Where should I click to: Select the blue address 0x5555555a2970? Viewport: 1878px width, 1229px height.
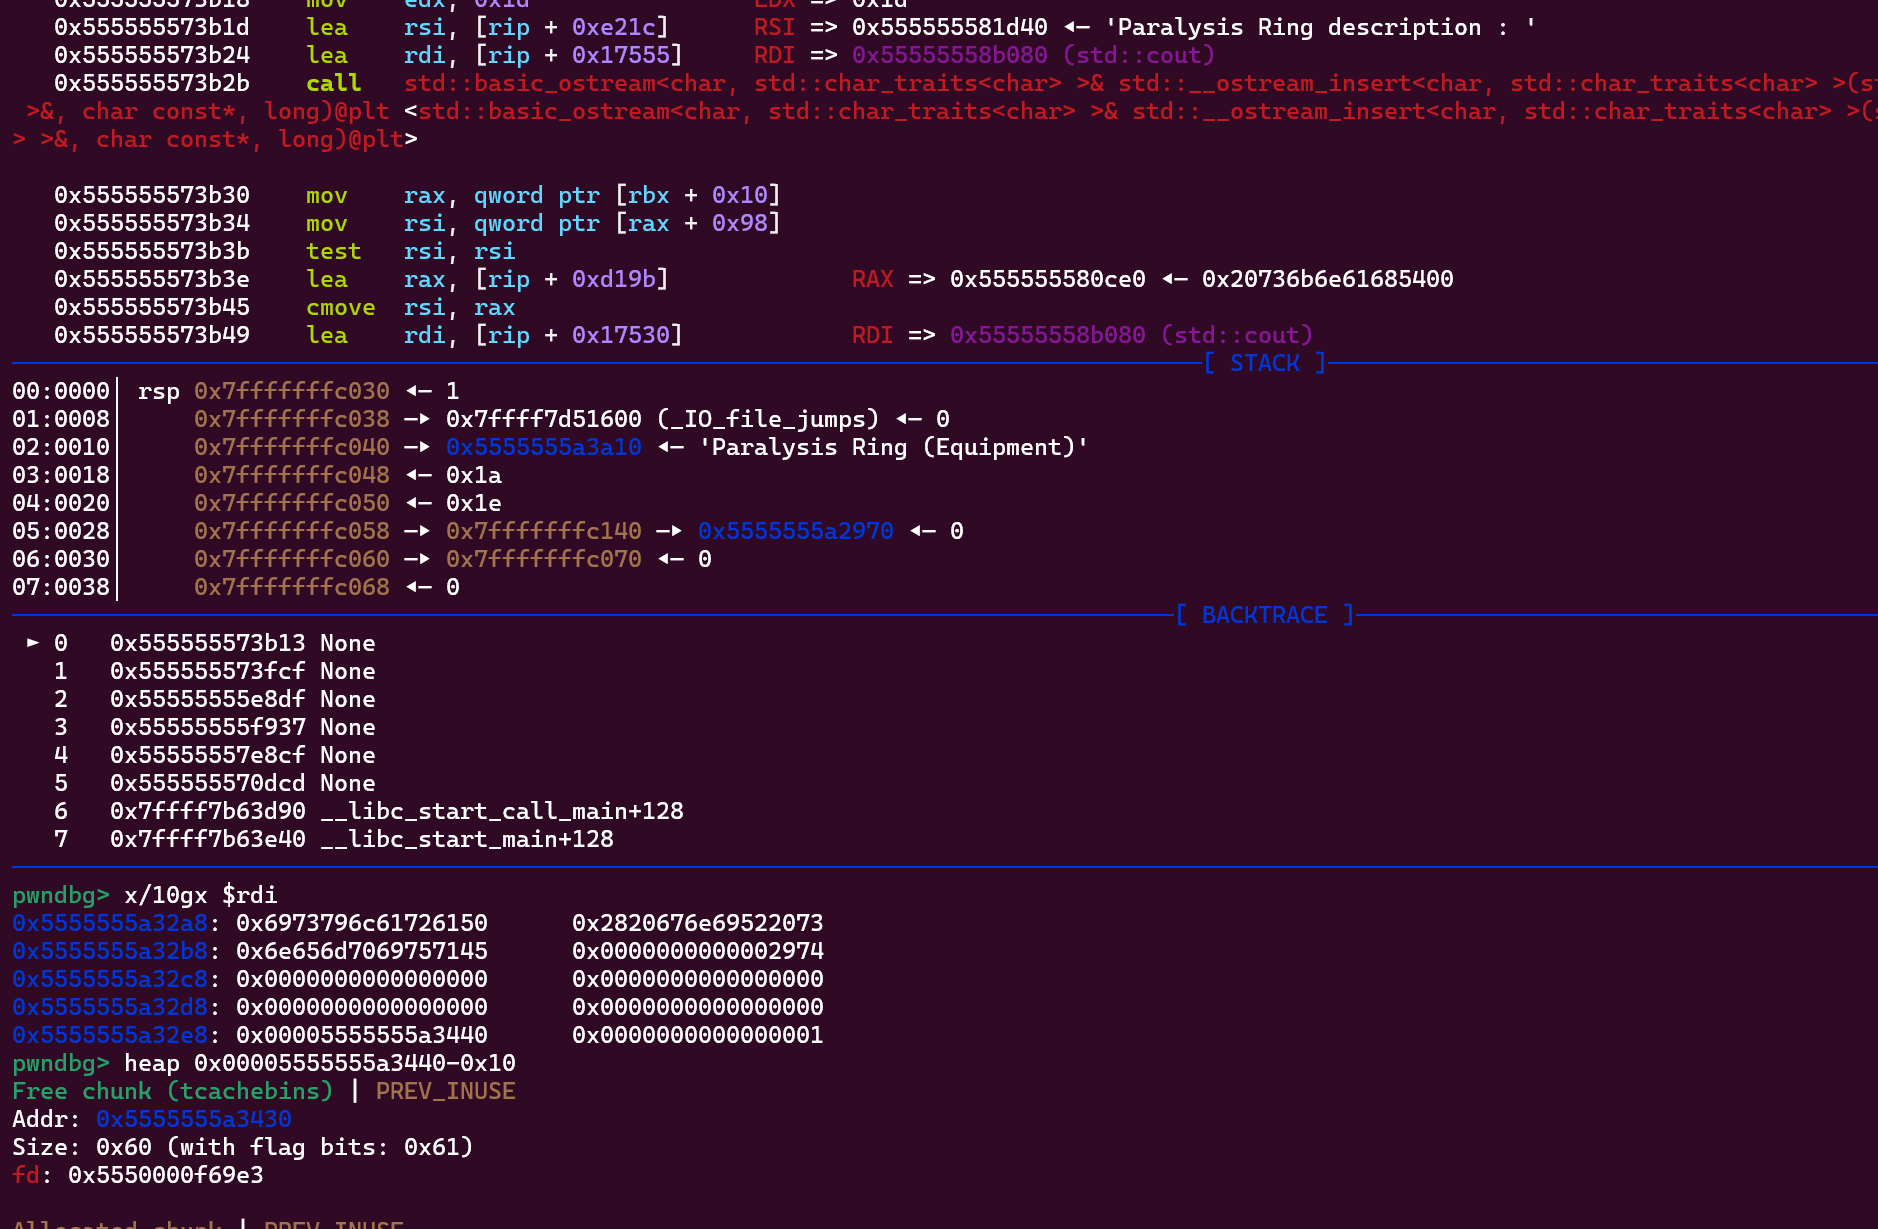coord(795,531)
